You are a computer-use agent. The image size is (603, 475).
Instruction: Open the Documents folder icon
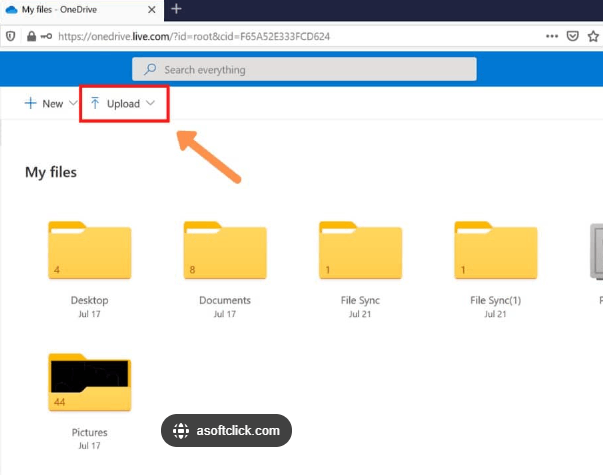coord(225,250)
